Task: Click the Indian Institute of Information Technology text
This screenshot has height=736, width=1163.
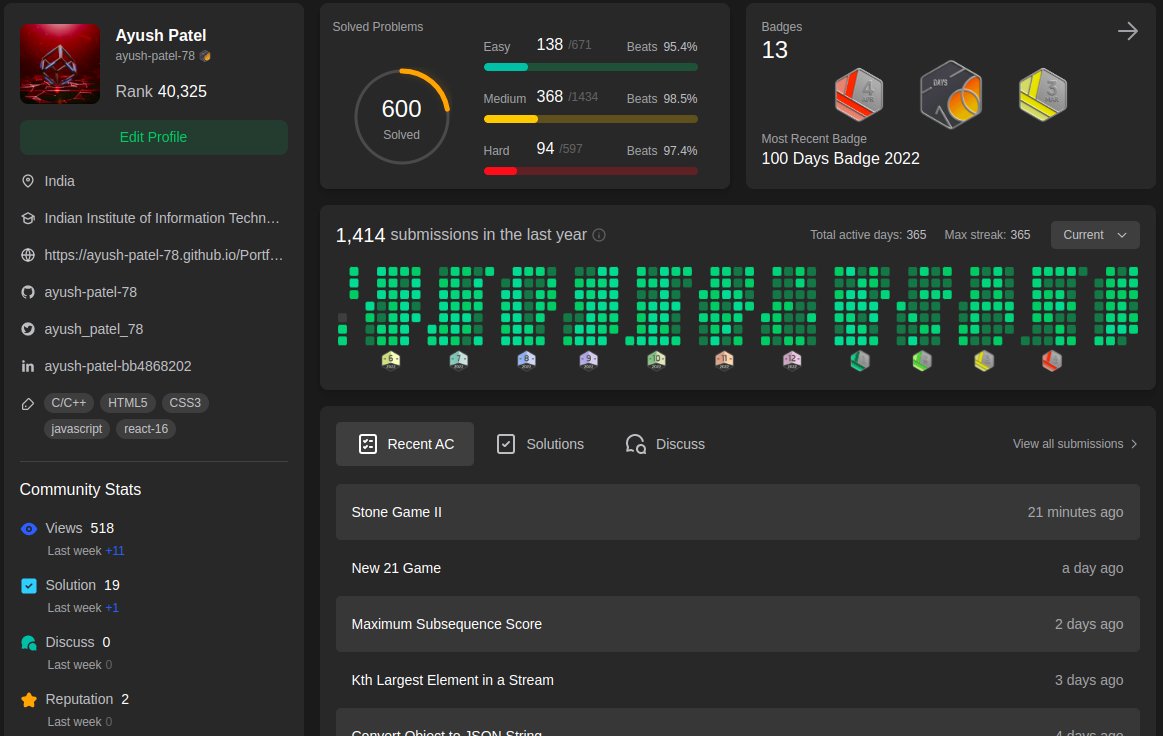Action: [162, 218]
